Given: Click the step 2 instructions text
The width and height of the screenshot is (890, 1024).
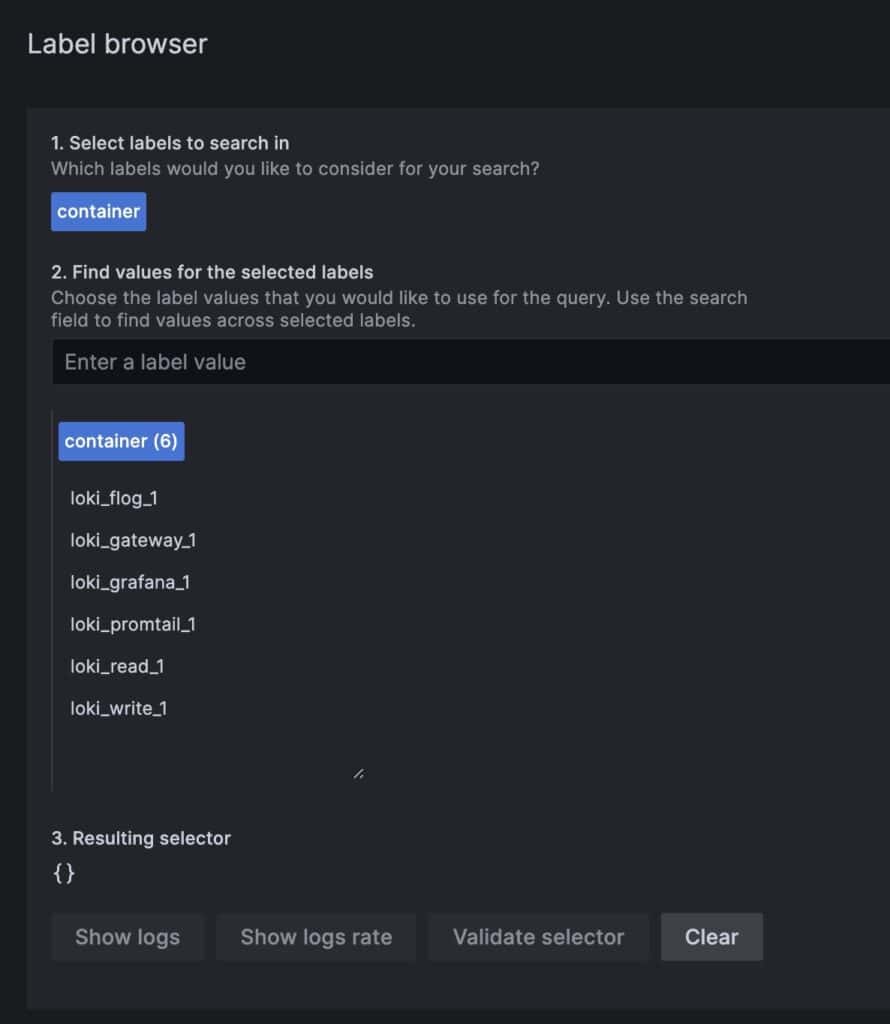Looking at the screenshot, I should (x=400, y=307).
